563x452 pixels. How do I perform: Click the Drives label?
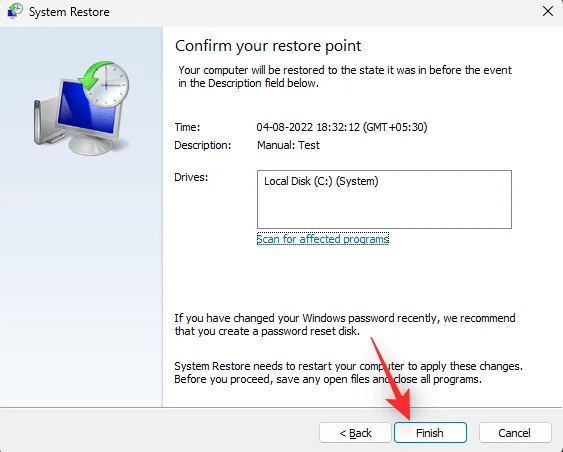(191, 177)
